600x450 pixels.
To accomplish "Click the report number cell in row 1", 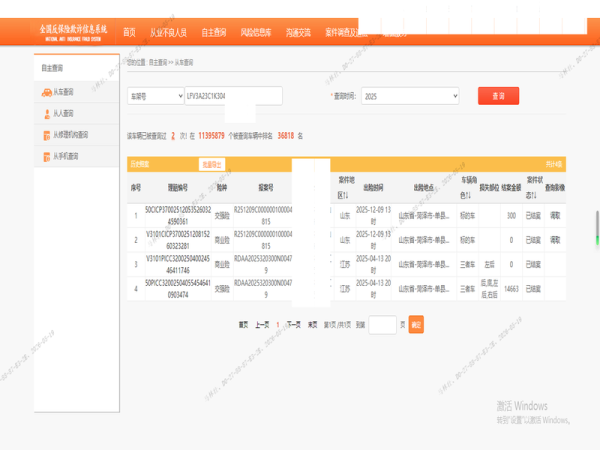I will coord(263,216).
